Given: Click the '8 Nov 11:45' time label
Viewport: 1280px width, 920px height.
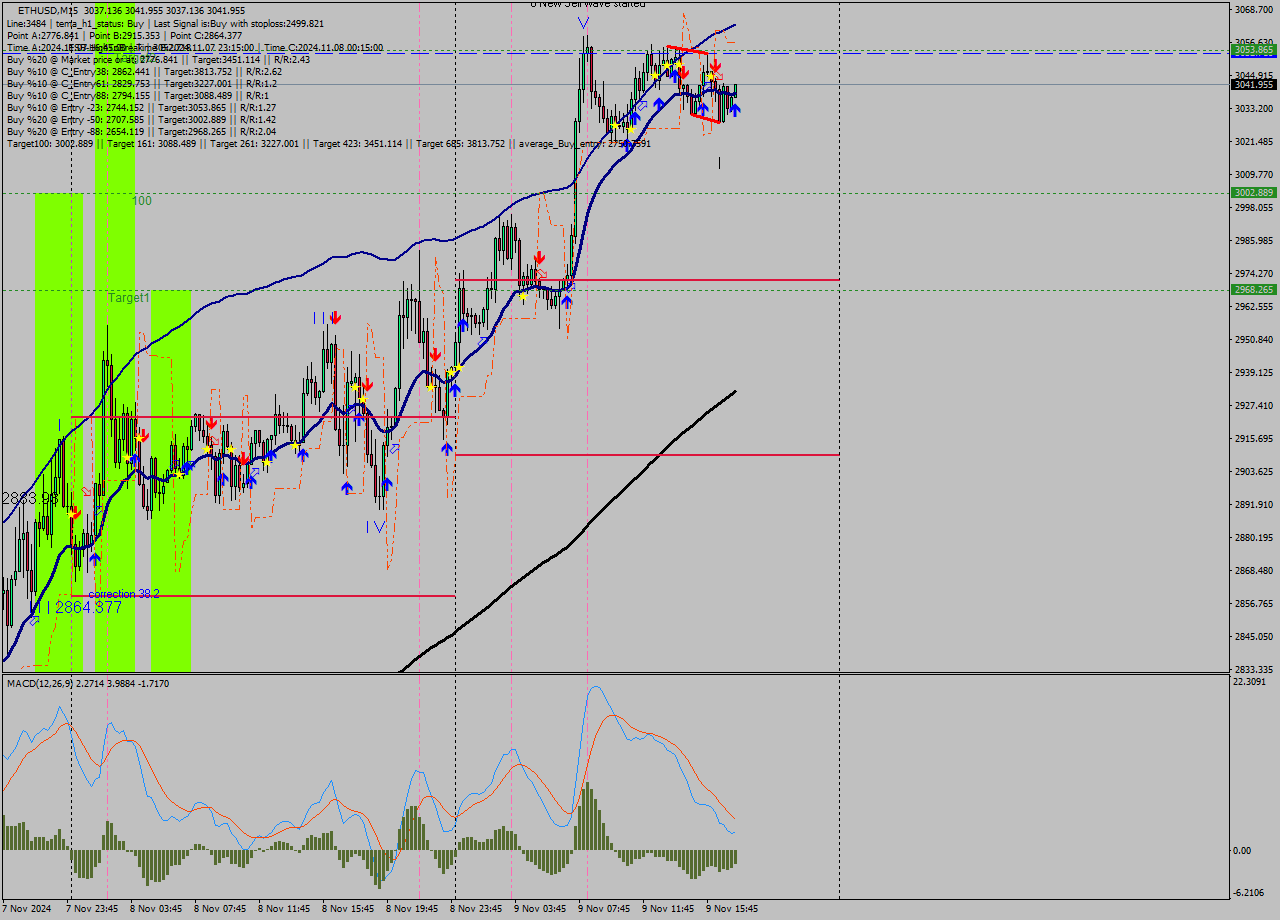Looking at the screenshot, I should point(284,909).
